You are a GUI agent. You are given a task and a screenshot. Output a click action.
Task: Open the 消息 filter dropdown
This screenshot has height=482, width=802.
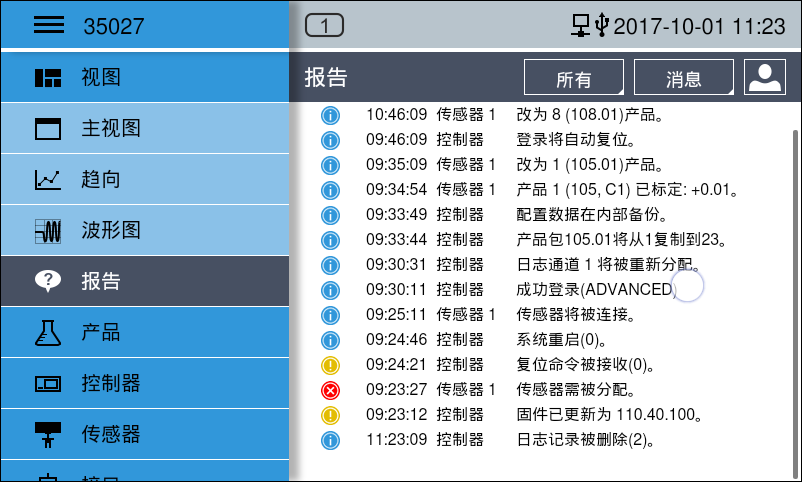(x=684, y=79)
